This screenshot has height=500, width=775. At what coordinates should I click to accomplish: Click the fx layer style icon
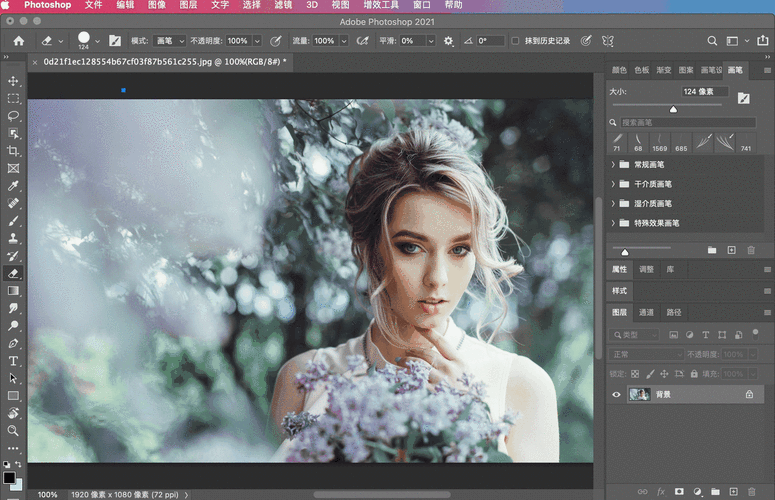coord(661,491)
